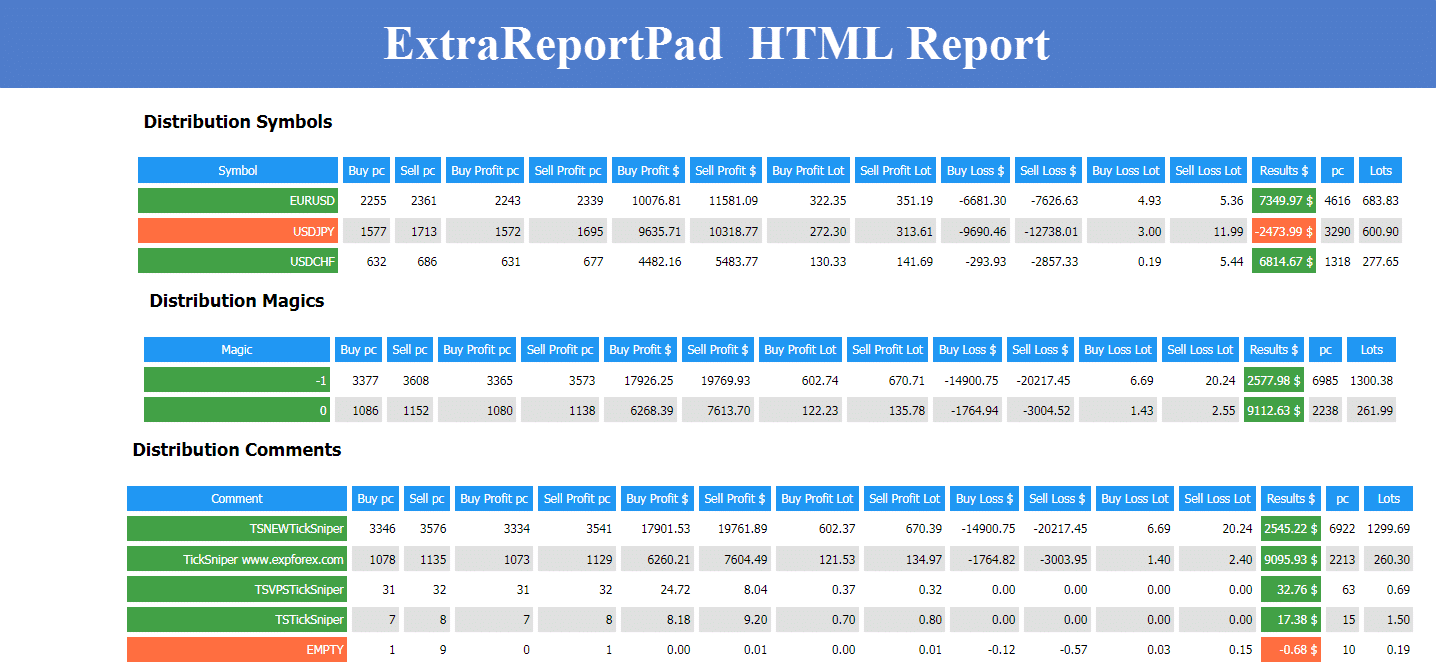The width and height of the screenshot is (1437, 672).
Task: Select the TSVPSTickSniper comment row
Action: pos(237,590)
